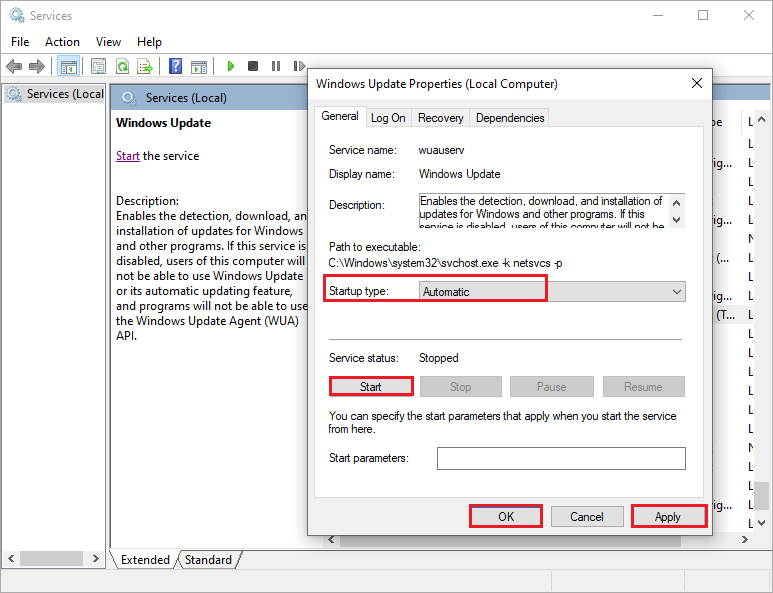This screenshot has height=593, width=773.
Task: Switch to the Extended view tab
Action: 145,559
